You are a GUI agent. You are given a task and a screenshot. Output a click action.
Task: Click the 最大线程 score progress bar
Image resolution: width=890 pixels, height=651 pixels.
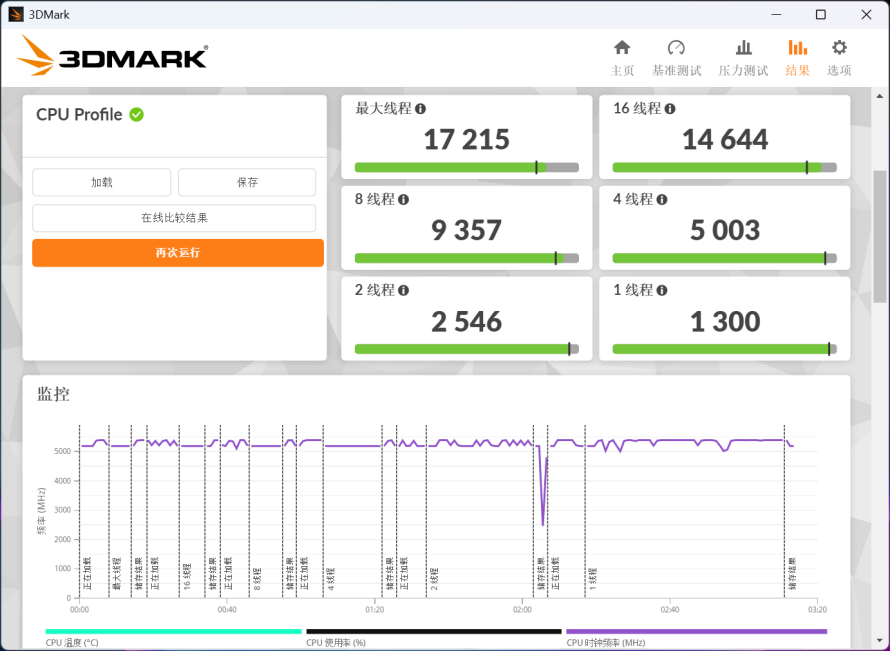(466, 167)
